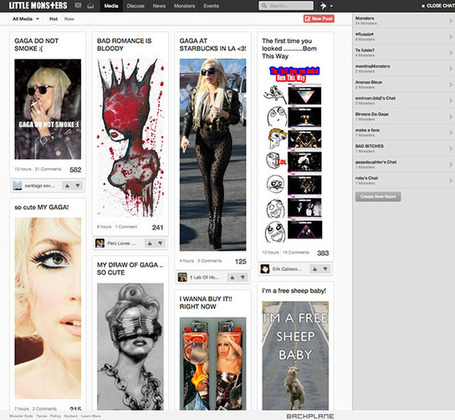This screenshot has width=455, height=420.
Task: Open the Learn More footer link
Action: click(91, 416)
